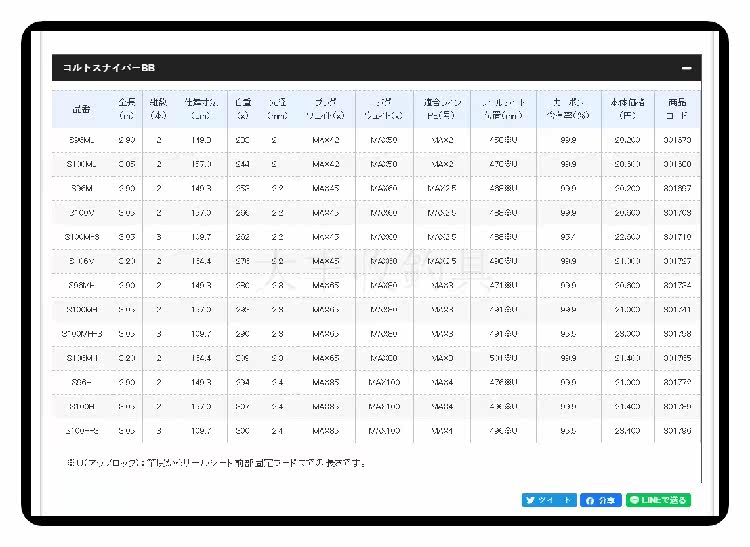Click the footnote about U (アップロック)
This screenshot has height=547, width=750.
click(x=217, y=463)
